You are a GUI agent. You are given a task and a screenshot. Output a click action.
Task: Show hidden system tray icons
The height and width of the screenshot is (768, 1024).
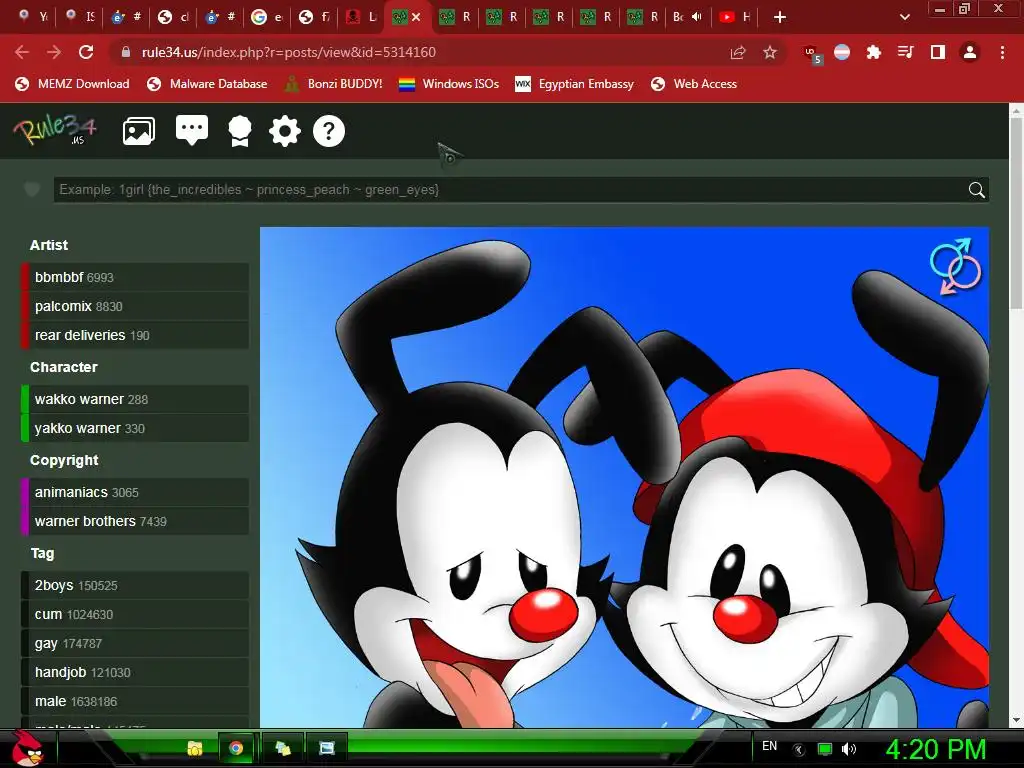point(798,750)
